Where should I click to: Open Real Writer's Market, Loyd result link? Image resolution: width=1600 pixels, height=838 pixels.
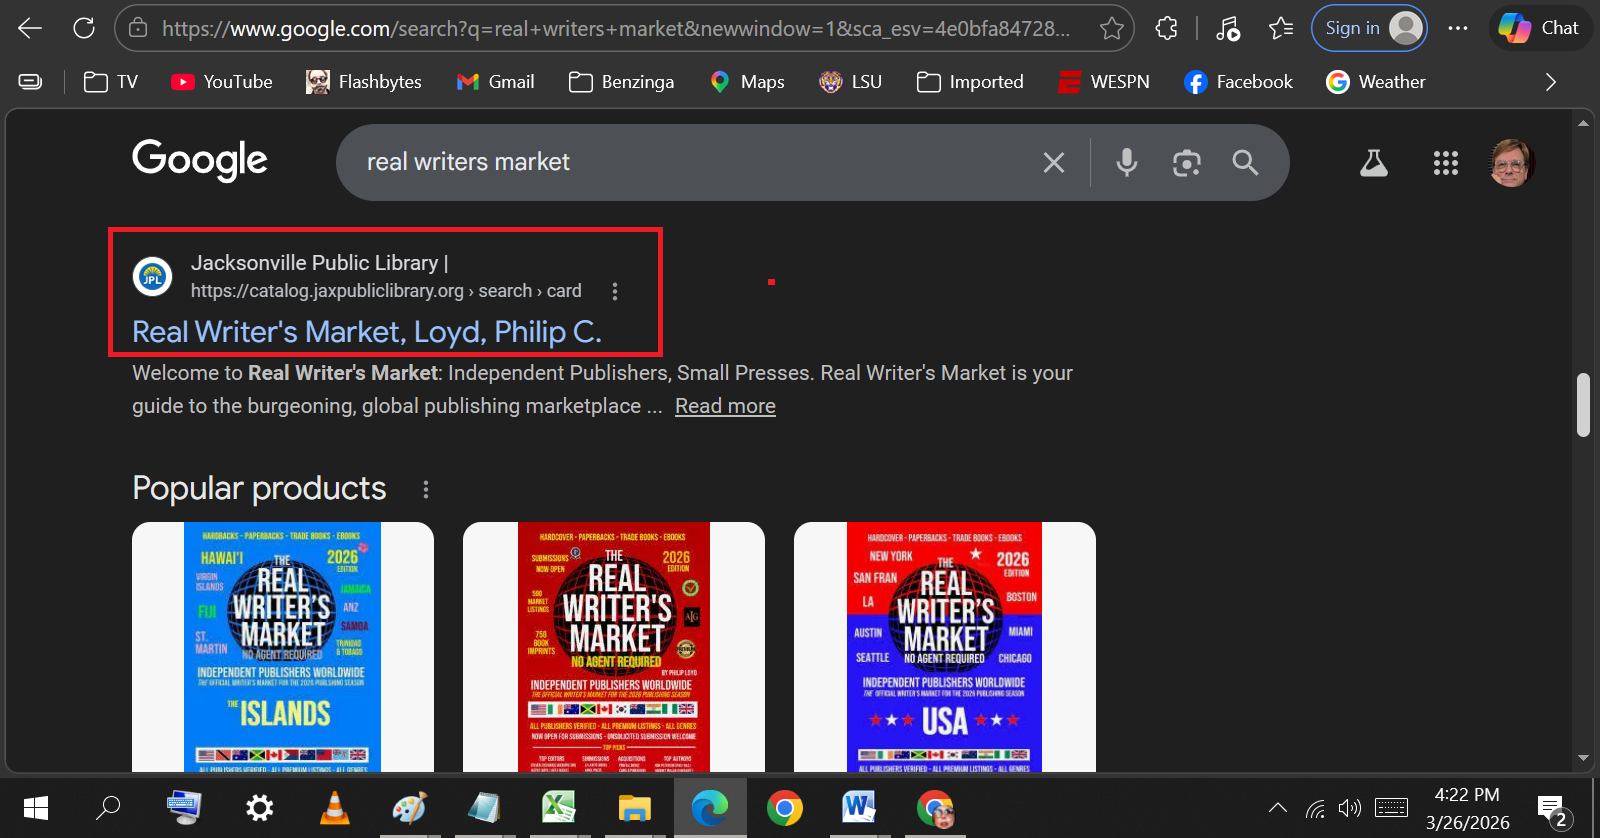(x=367, y=332)
